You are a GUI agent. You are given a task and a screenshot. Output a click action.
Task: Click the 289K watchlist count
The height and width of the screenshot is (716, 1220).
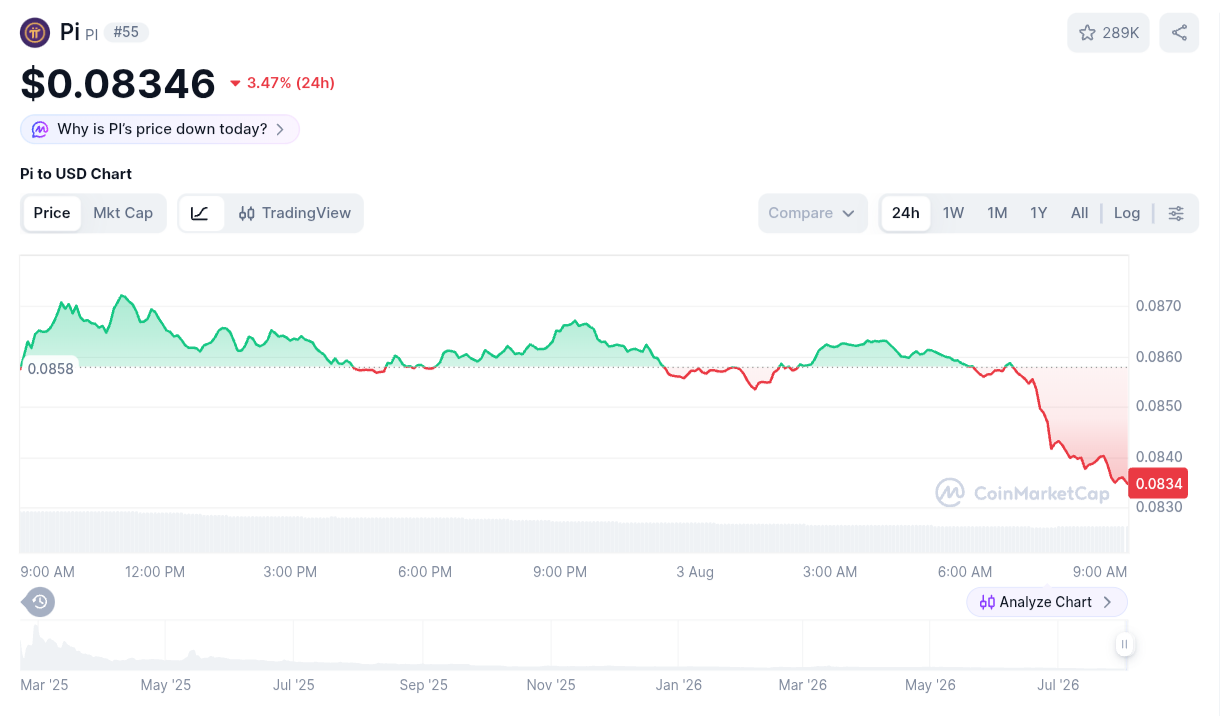click(x=1121, y=33)
